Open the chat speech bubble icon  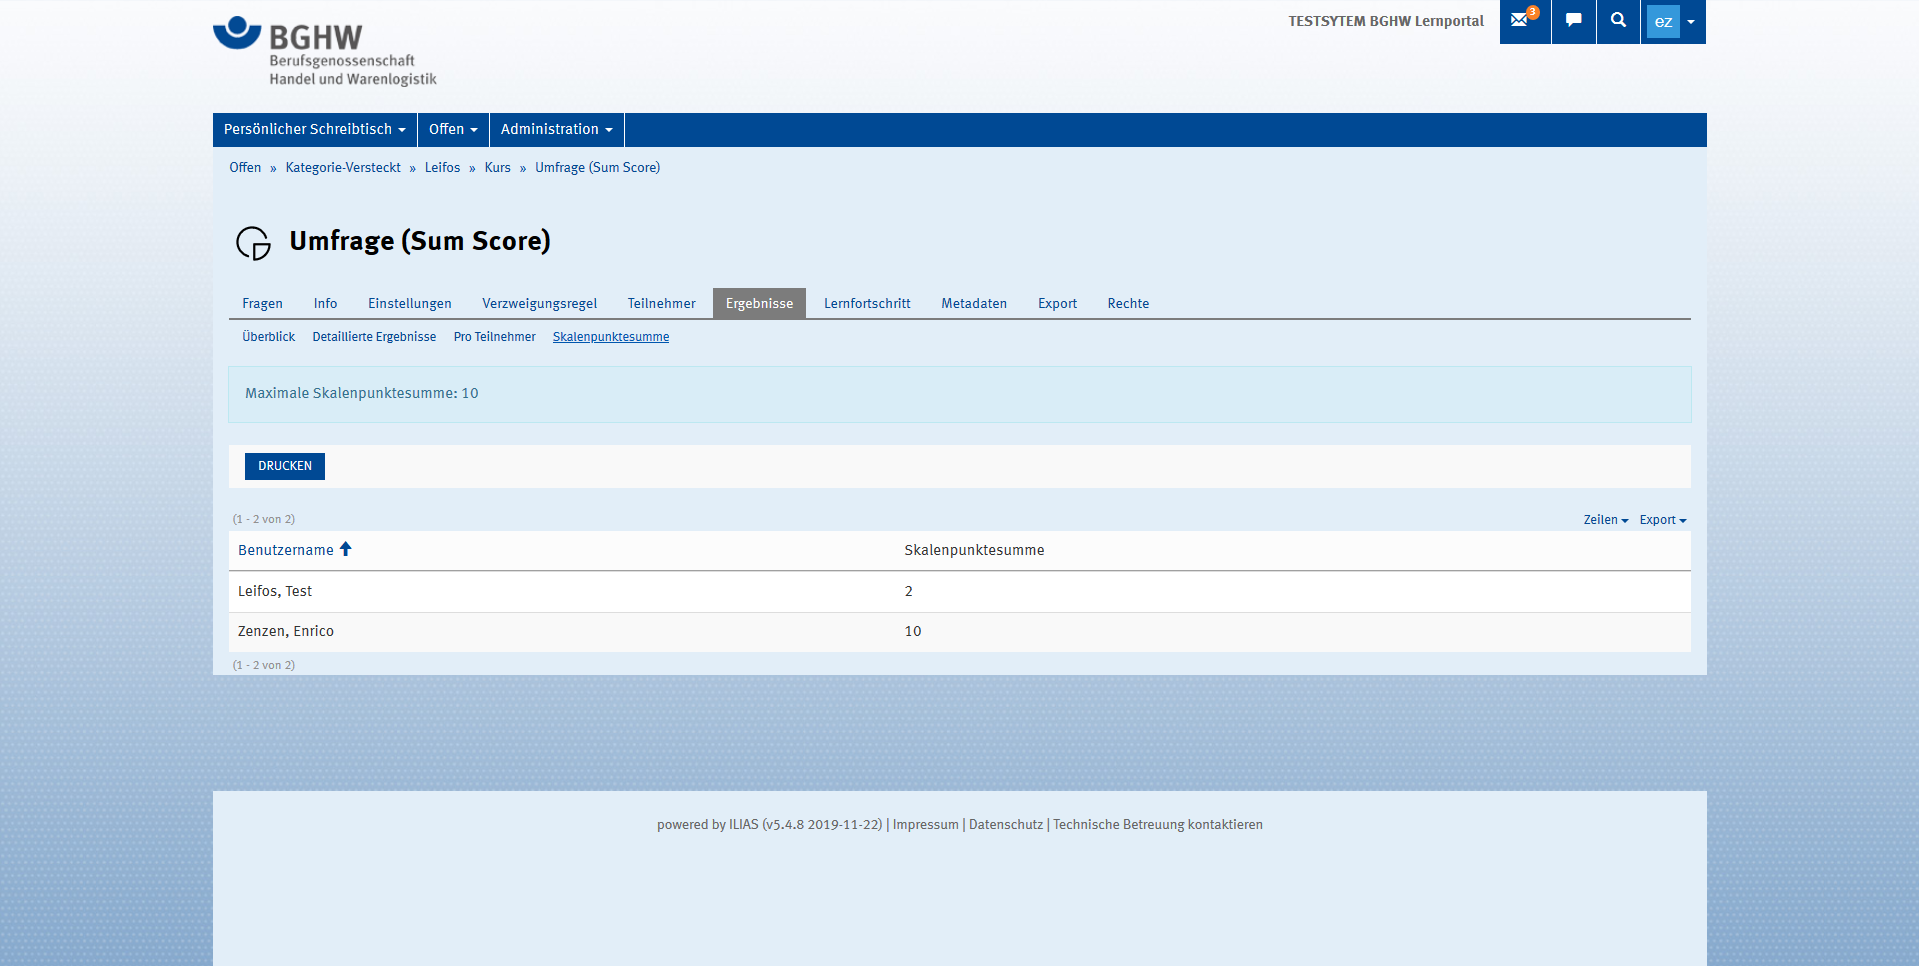(x=1573, y=21)
